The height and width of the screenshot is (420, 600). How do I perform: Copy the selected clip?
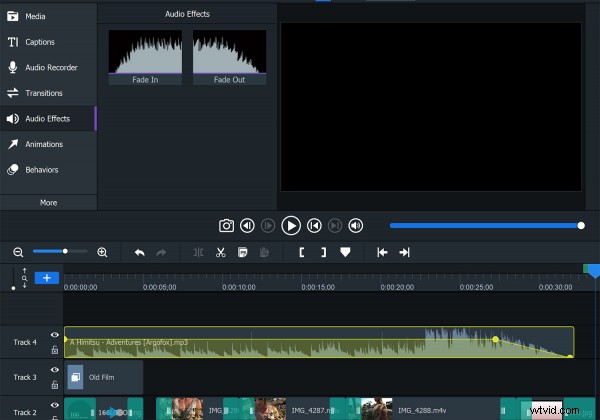point(243,252)
